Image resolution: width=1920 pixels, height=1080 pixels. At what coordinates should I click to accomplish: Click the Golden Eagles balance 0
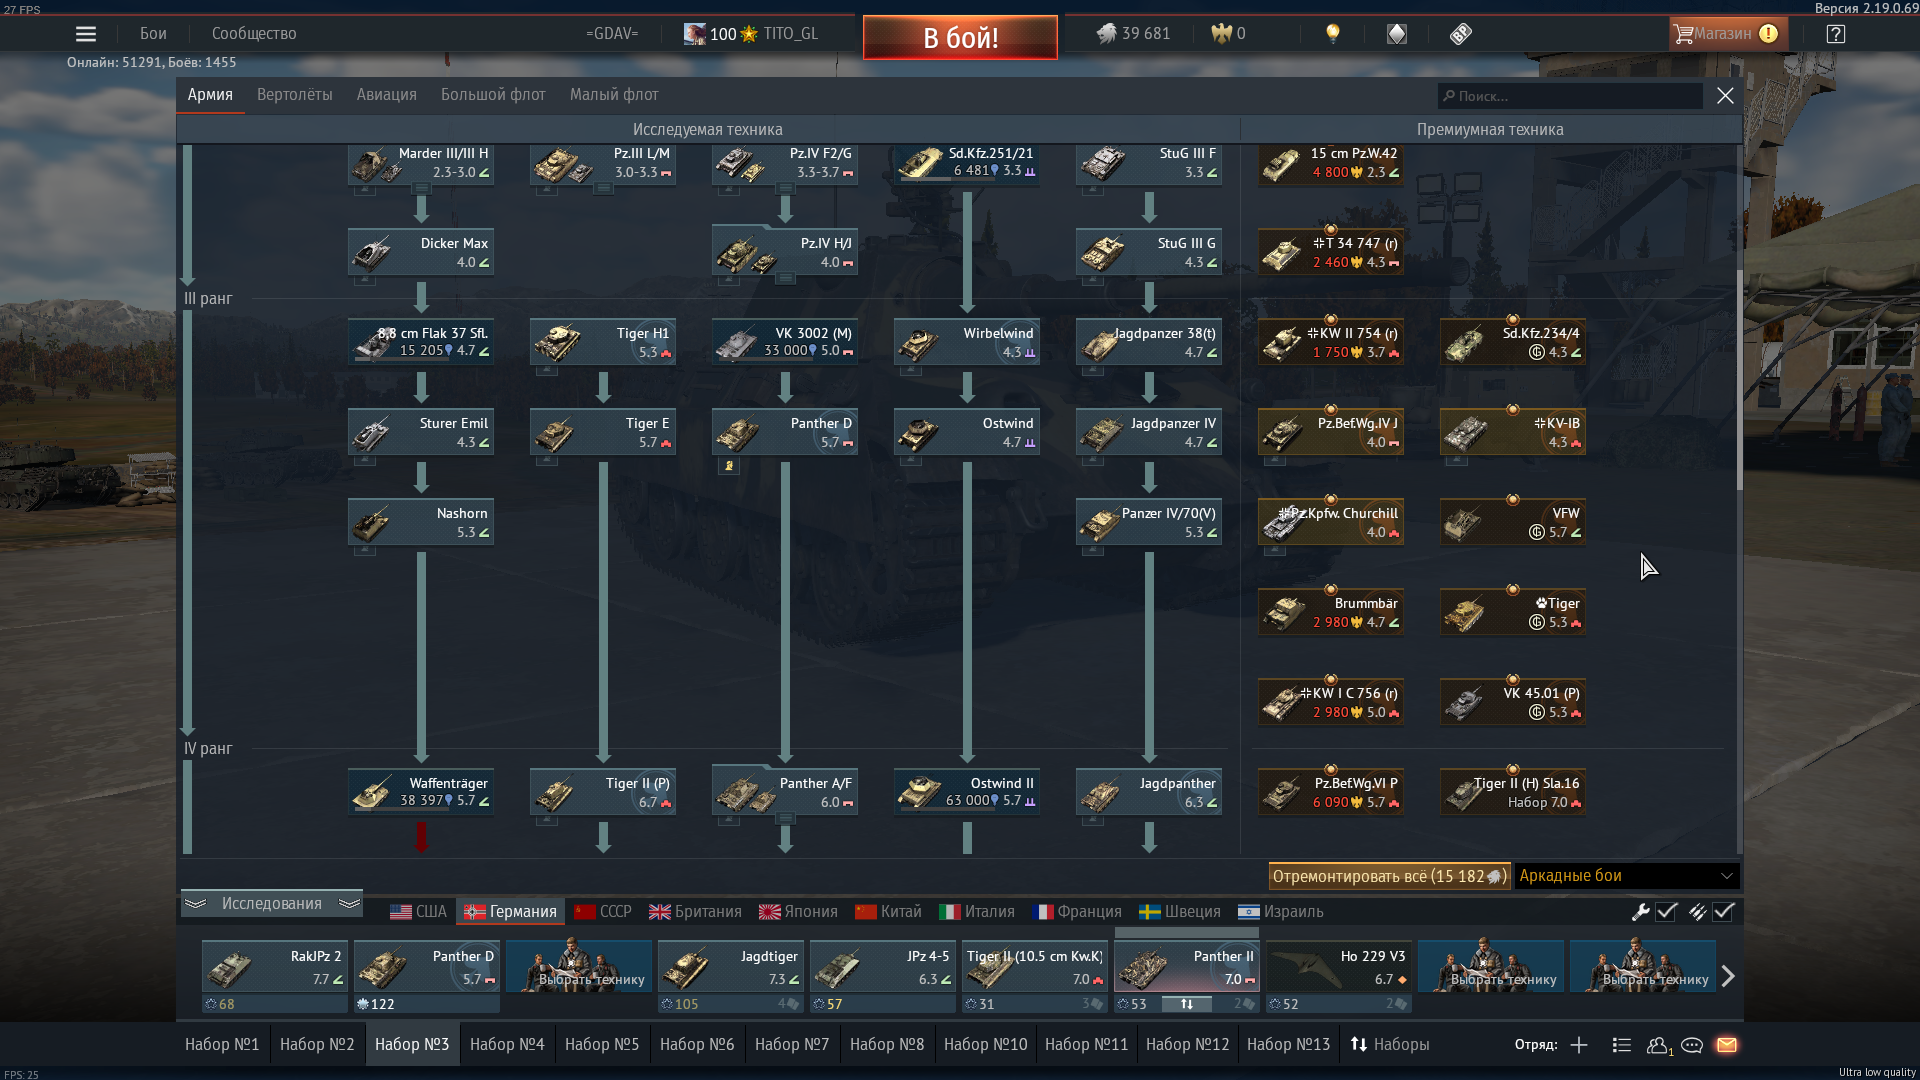pyautogui.click(x=1228, y=34)
